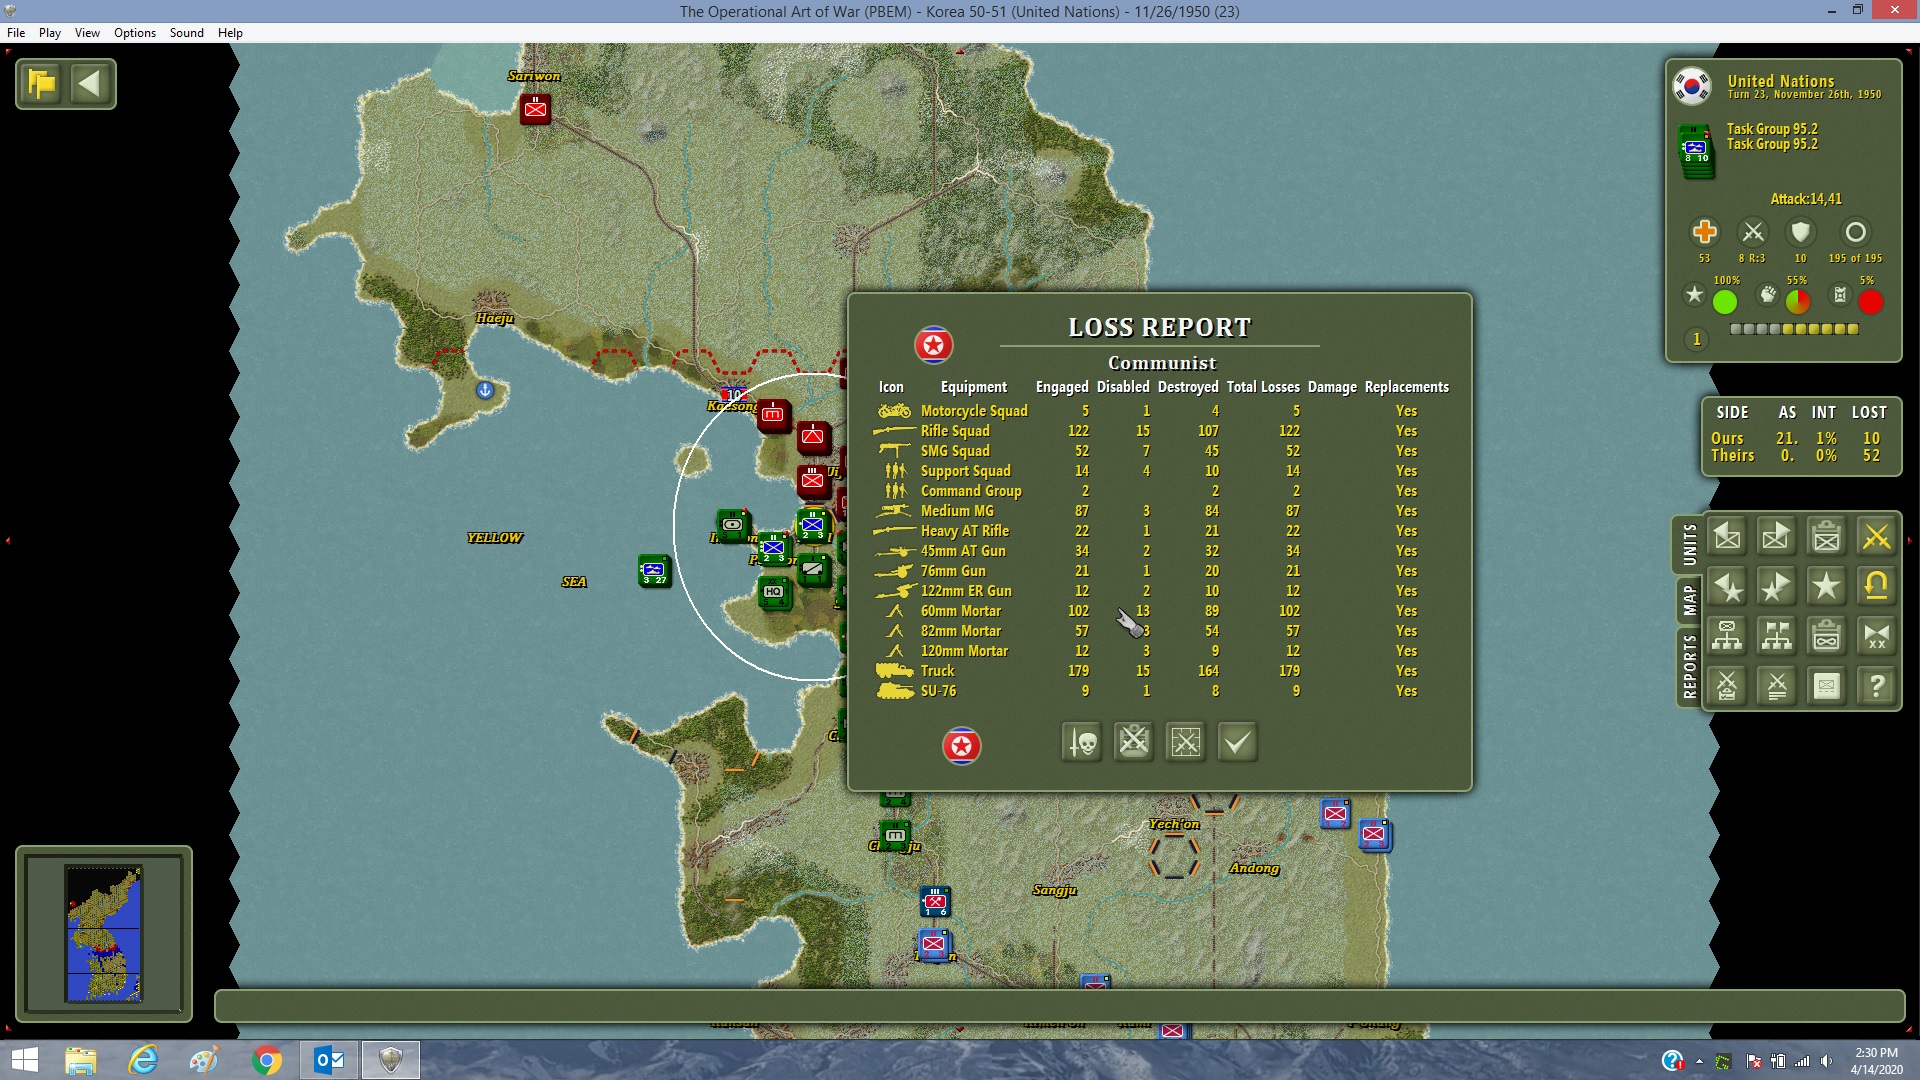Click the crossed swords clipboard icon in Loss Report
This screenshot has height=1080, width=1920.
point(1134,743)
